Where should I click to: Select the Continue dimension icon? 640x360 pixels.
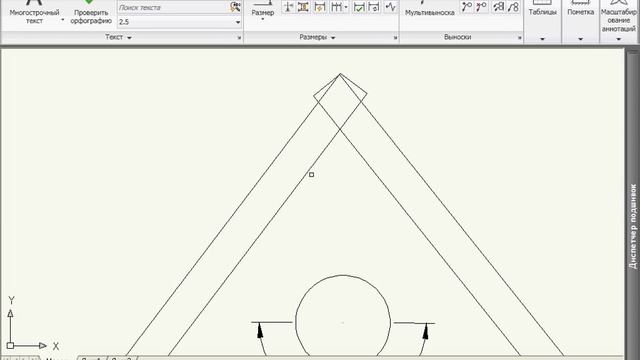(336, 7)
